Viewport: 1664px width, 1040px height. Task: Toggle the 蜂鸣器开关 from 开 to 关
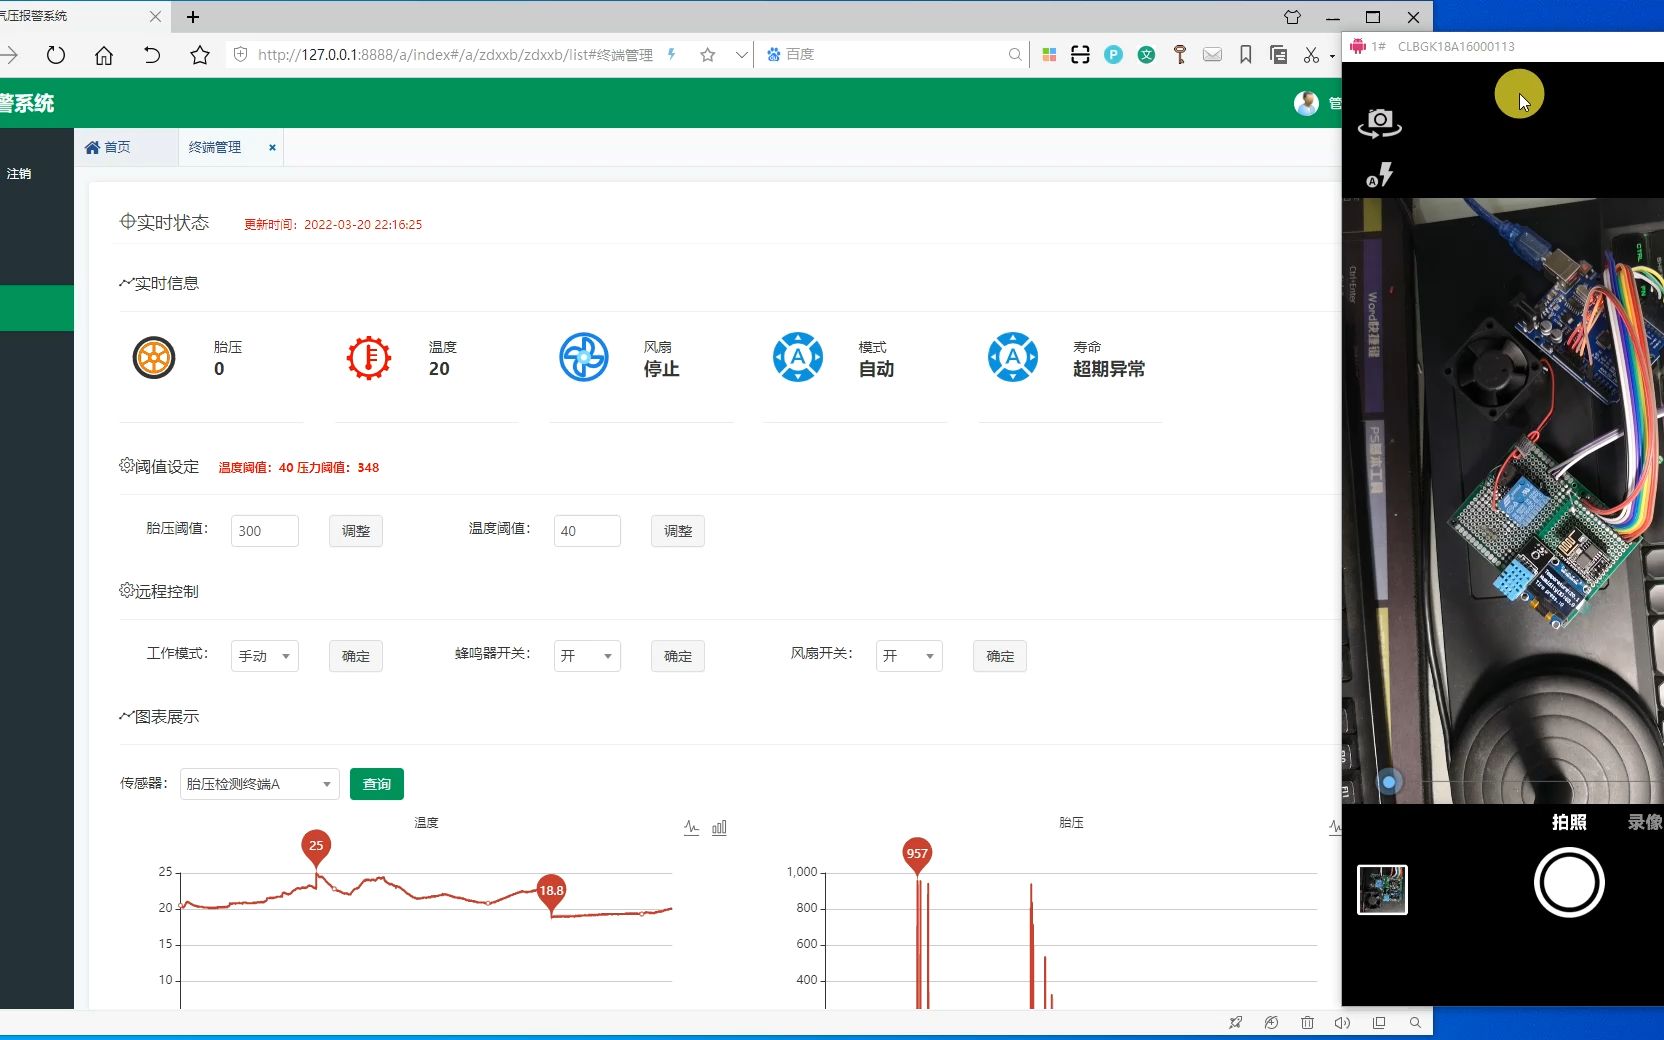[587, 656]
